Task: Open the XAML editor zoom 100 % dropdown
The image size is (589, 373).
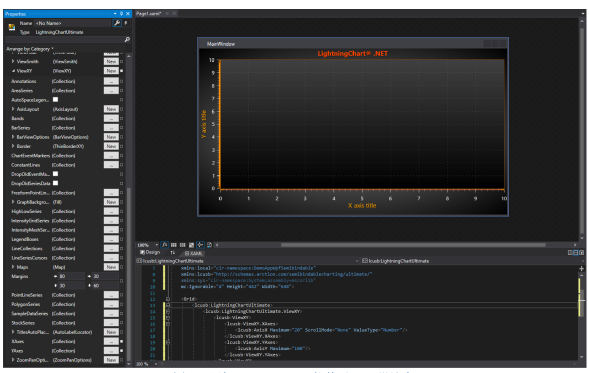Action: click(156, 364)
